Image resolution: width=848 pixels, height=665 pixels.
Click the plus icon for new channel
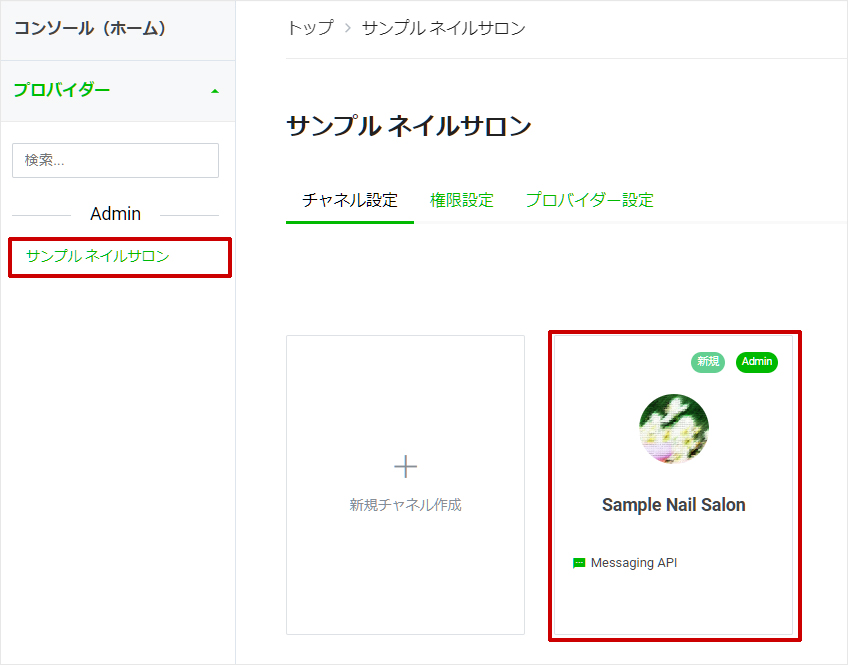click(x=405, y=467)
